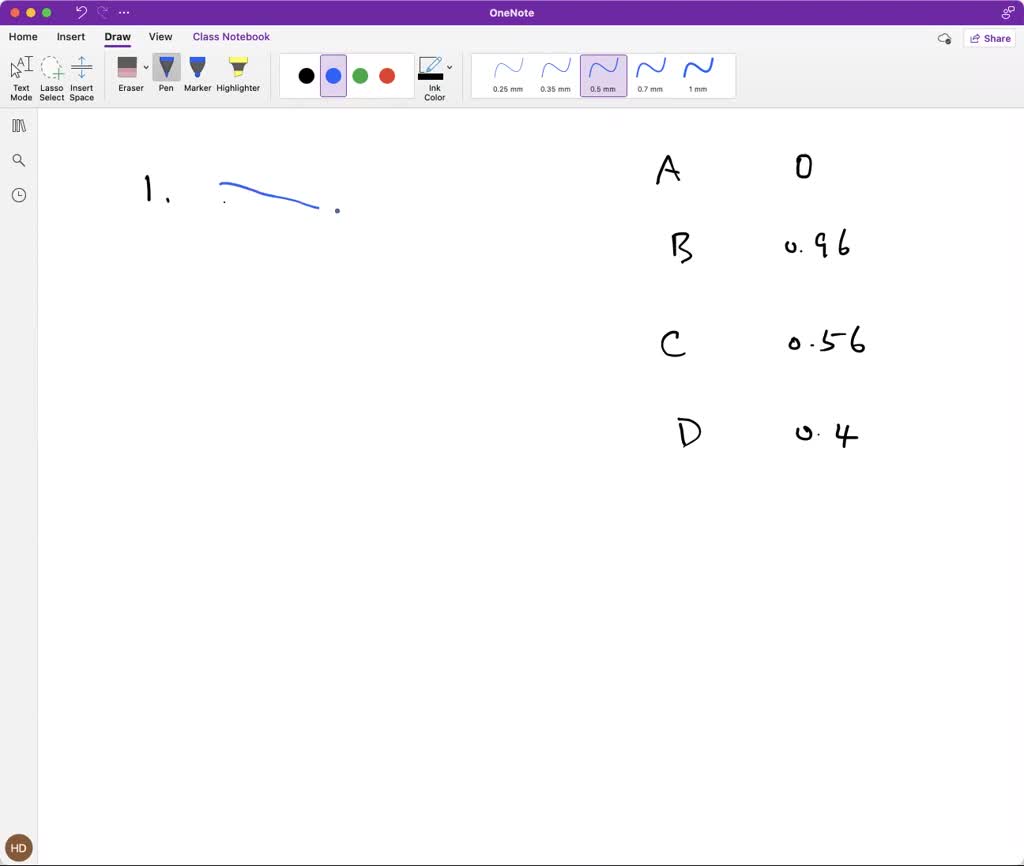Open the Insert tab

coord(71,37)
